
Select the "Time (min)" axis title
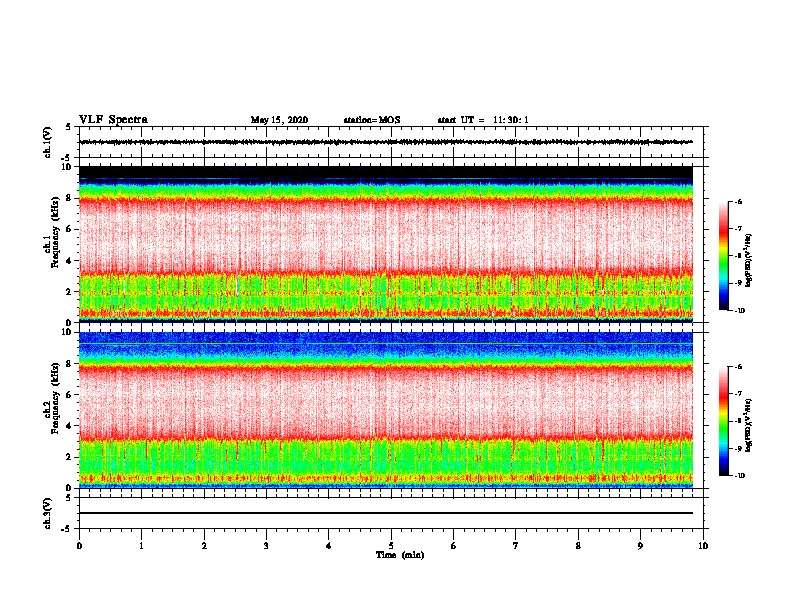point(400,555)
